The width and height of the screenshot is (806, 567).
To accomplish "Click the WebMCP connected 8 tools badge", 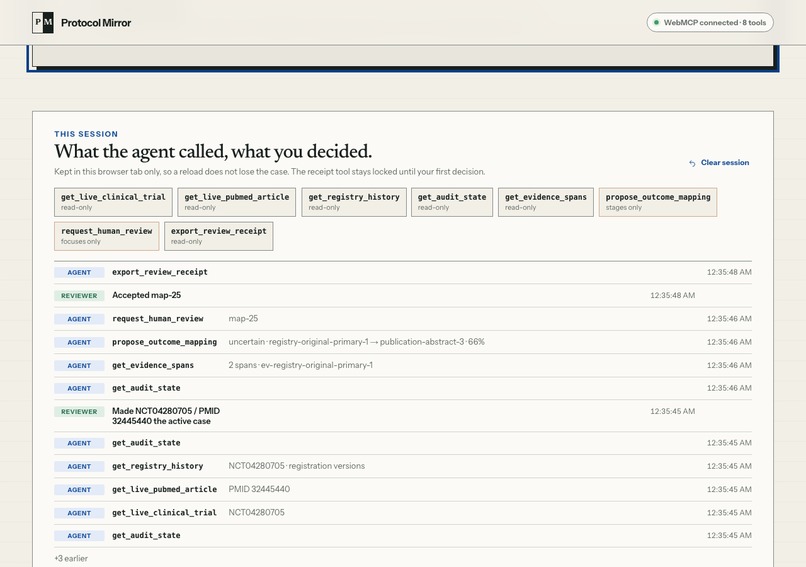I will (x=710, y=23).
